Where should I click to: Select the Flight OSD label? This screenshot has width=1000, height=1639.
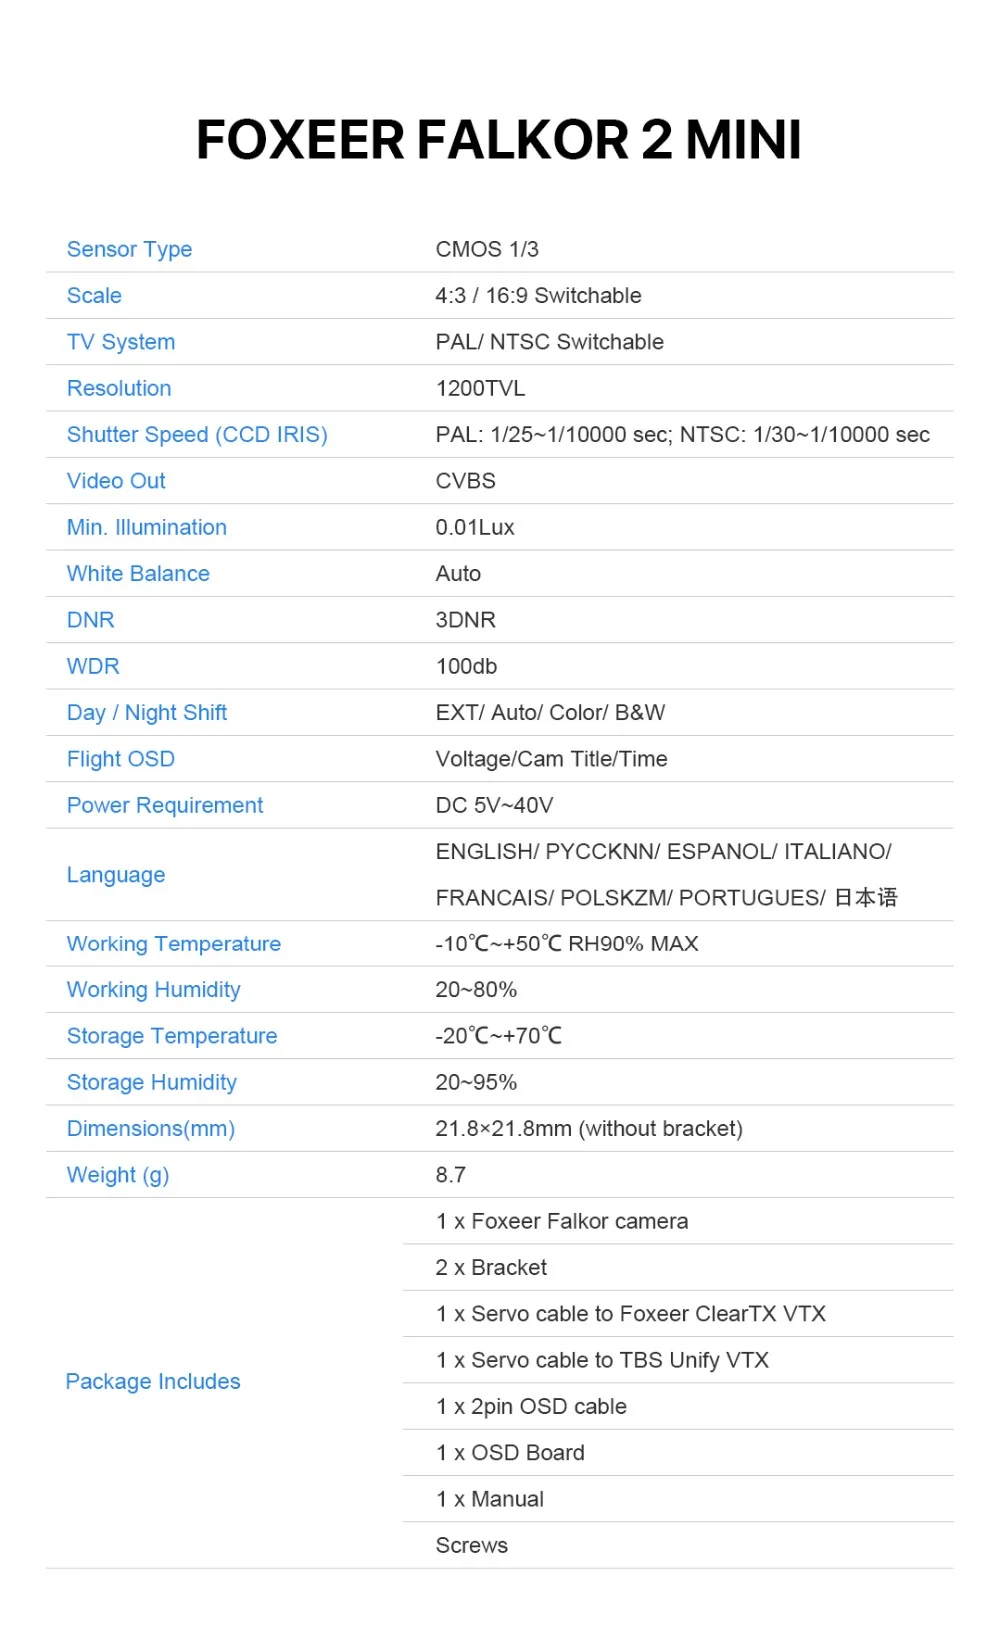click(x=121, y=759)
